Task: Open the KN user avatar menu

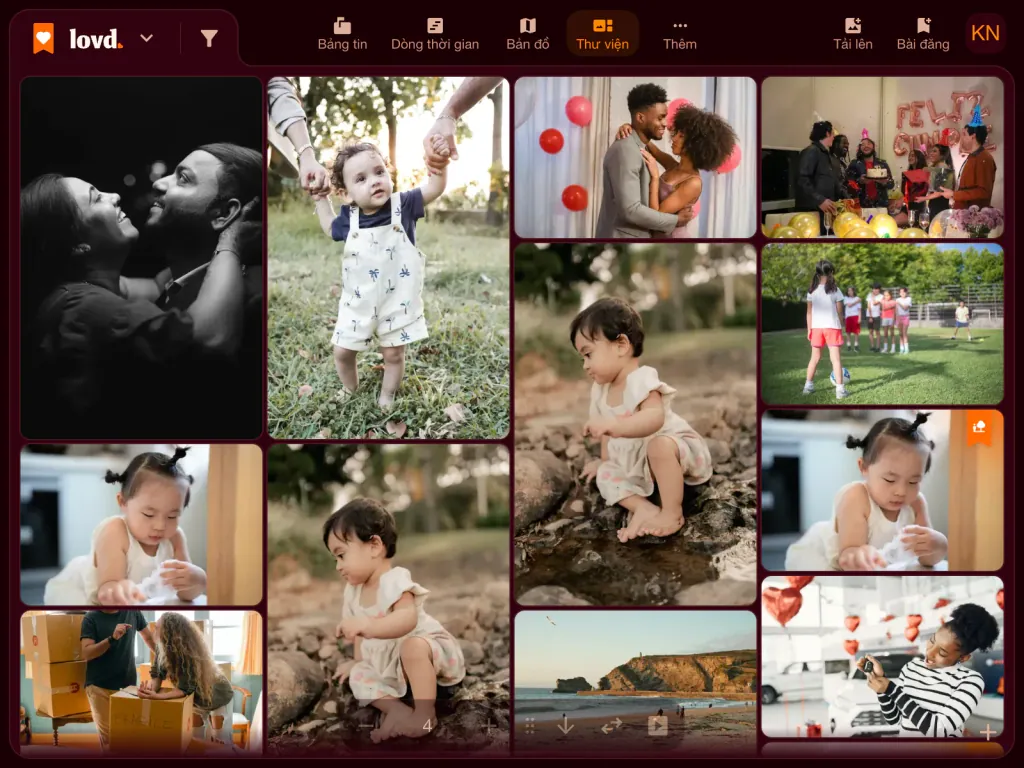Action: [x=985, y=33]
